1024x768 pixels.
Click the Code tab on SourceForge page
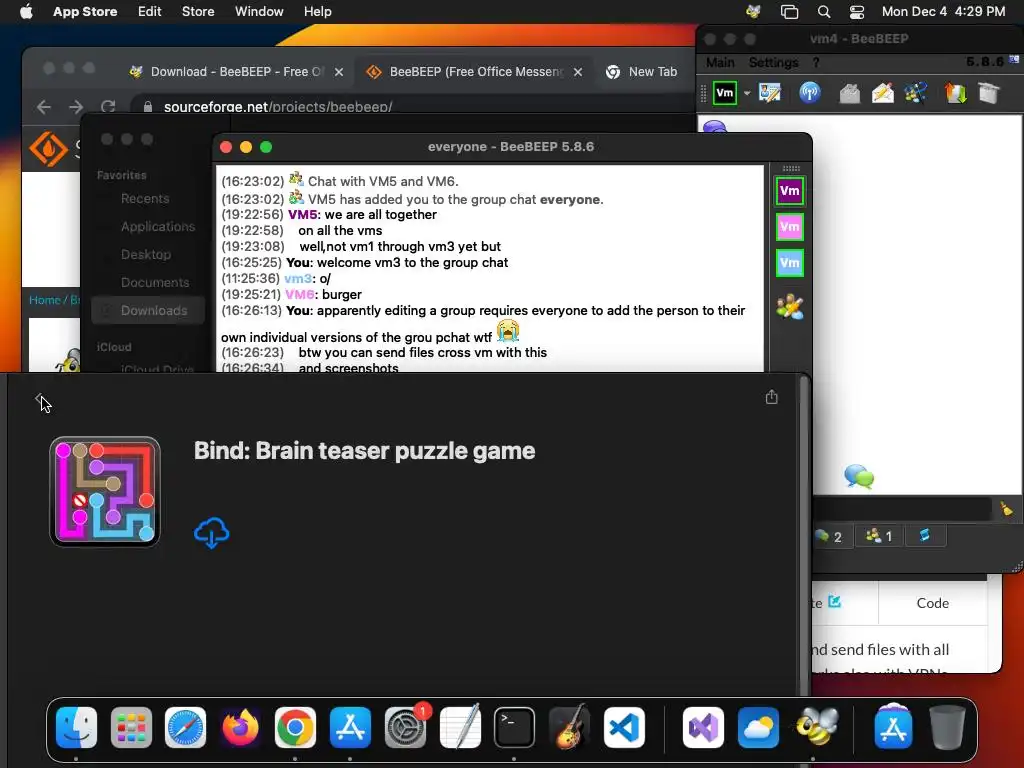[x=933, y=603]
